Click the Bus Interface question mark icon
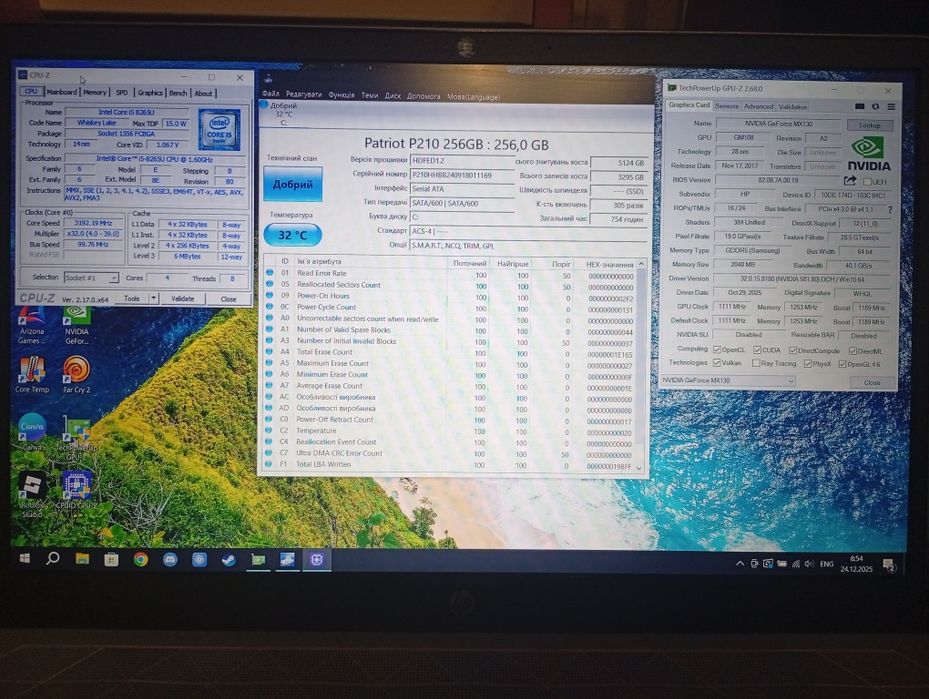 tap(890, 209)
